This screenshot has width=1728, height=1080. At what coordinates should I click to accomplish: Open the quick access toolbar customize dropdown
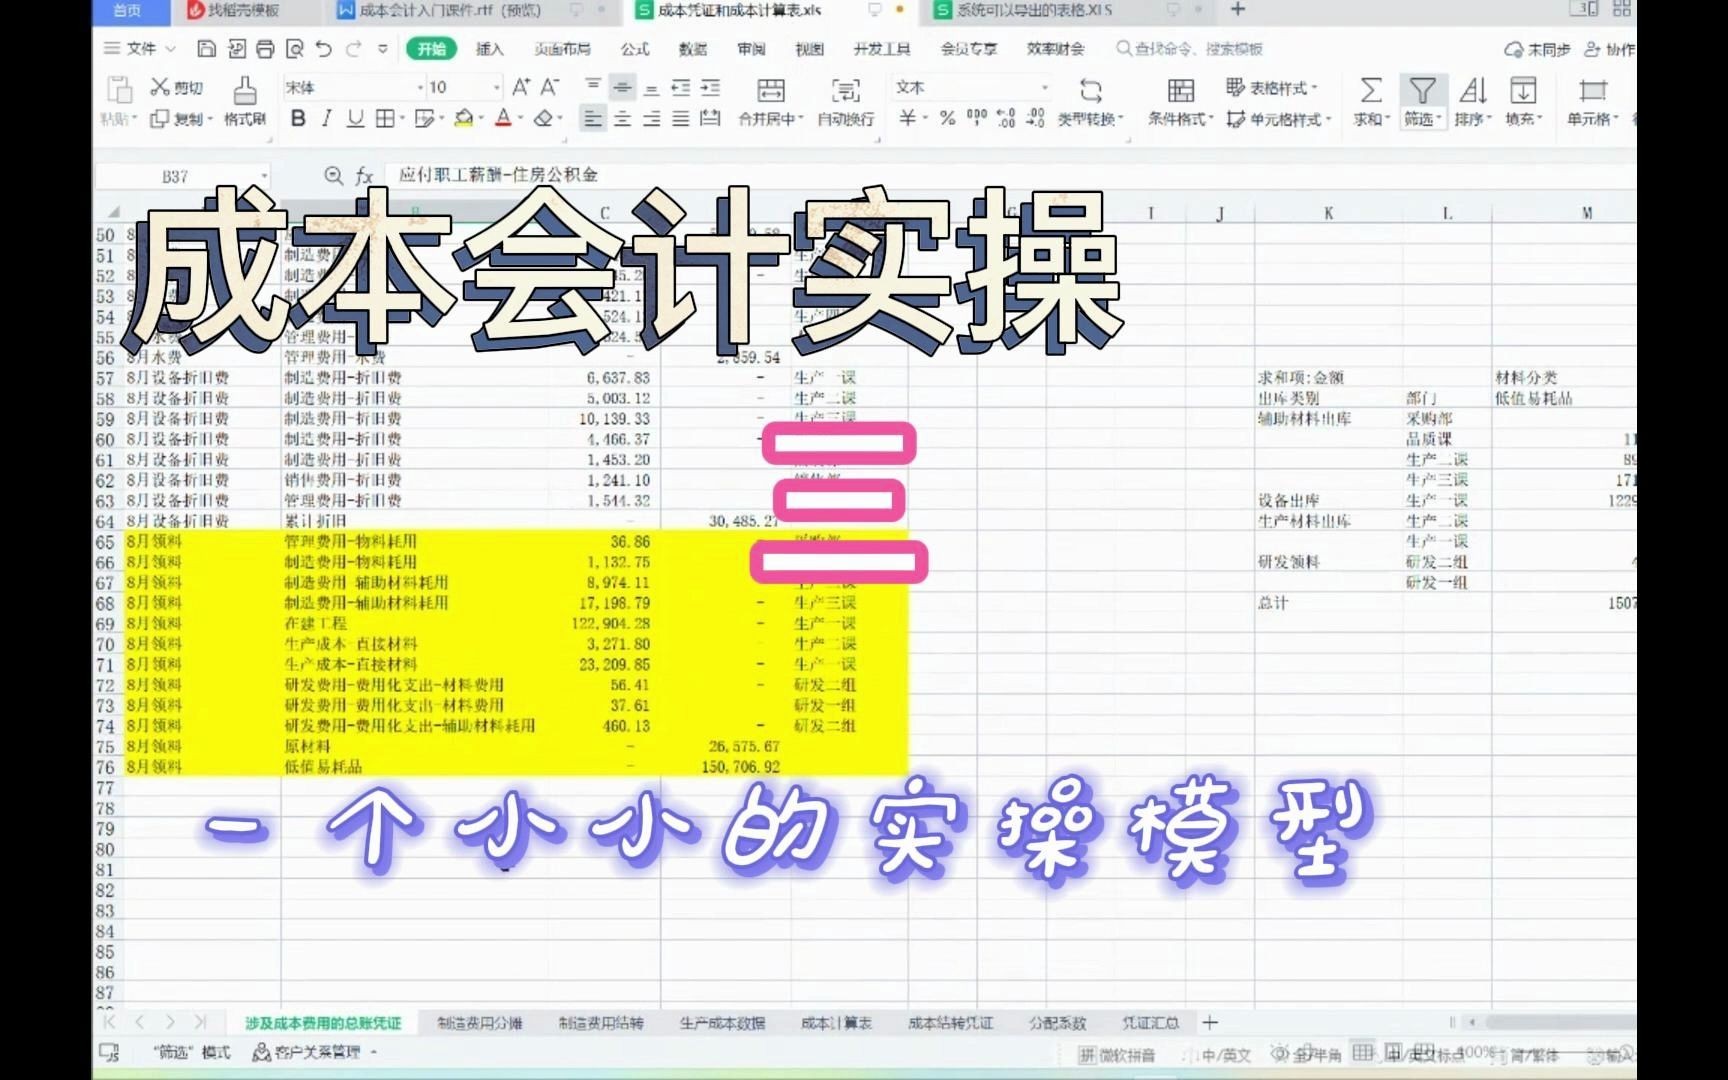(x=382, y=49)
